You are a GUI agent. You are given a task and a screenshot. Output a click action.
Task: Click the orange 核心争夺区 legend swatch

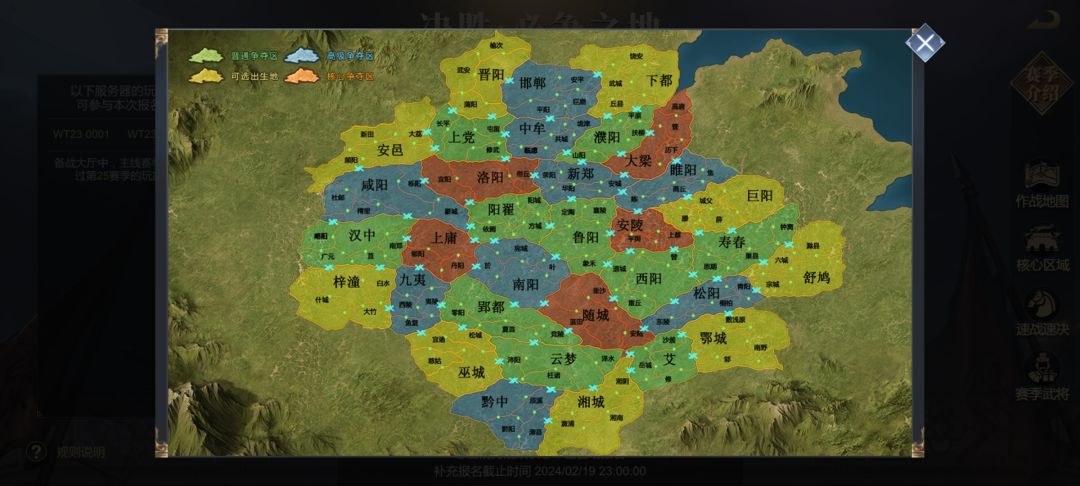302,76
